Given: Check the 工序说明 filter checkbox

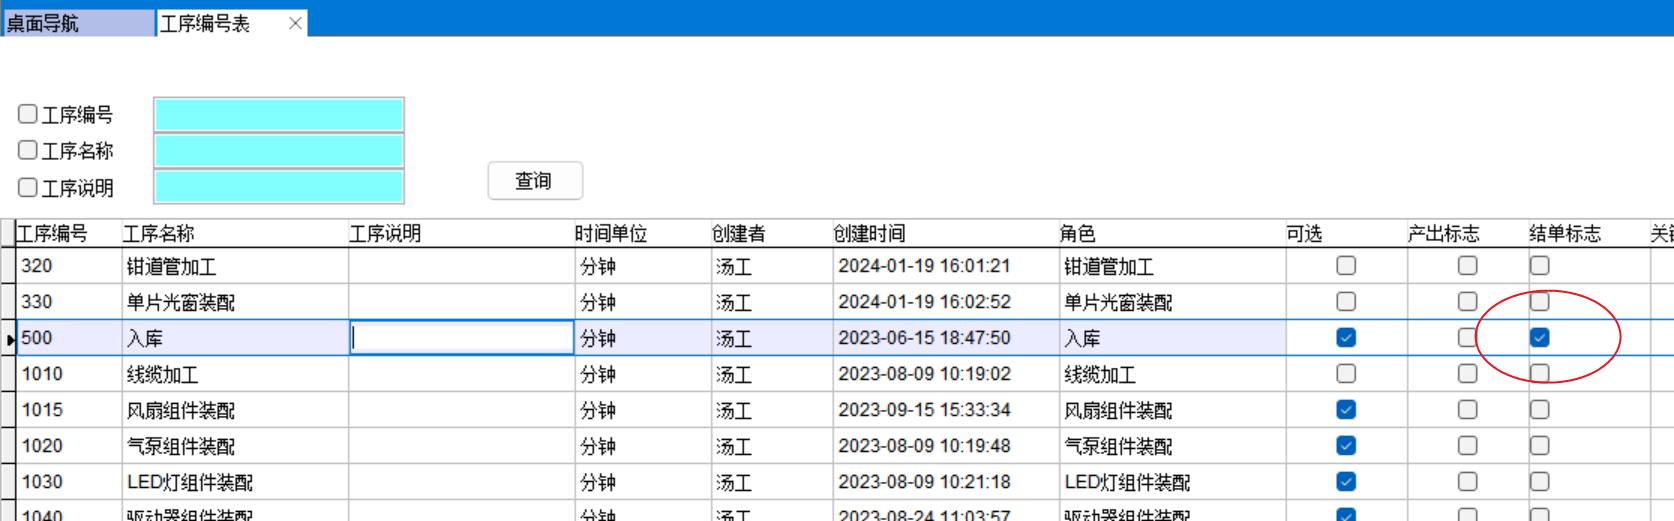Looking at the screenshot, I should click(28, 187).
